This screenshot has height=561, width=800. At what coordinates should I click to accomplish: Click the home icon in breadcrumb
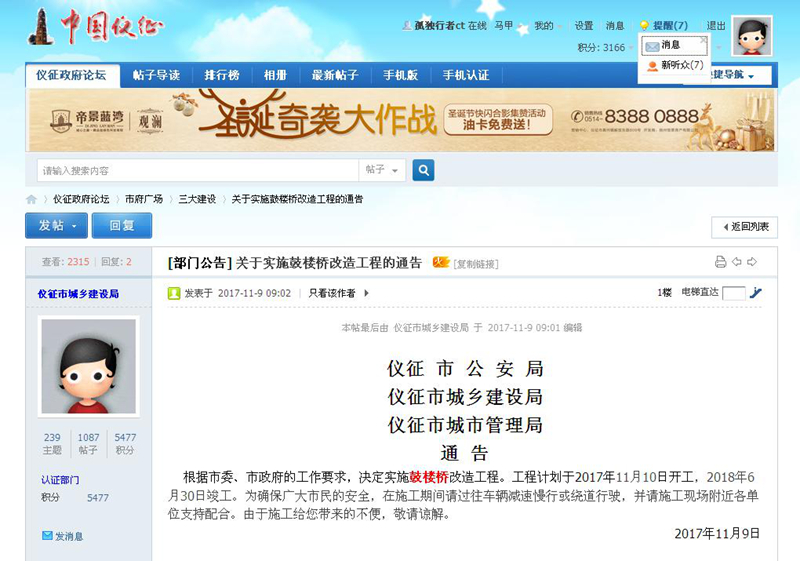click(31, 199)
